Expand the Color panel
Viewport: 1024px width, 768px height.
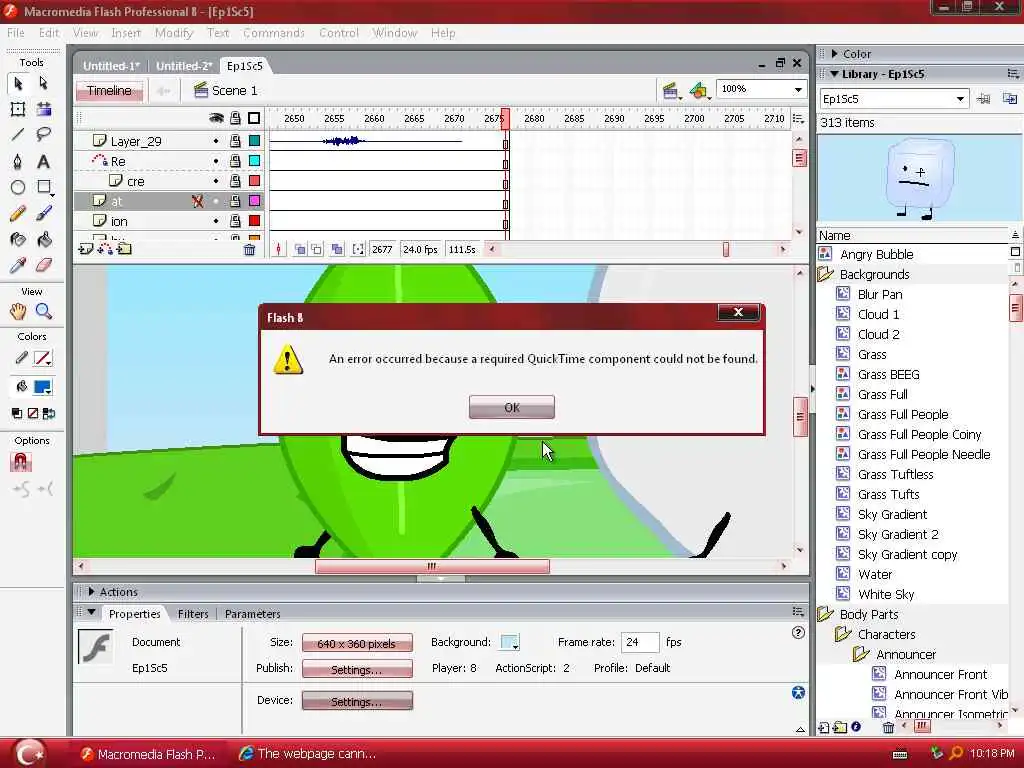point(834,54)
